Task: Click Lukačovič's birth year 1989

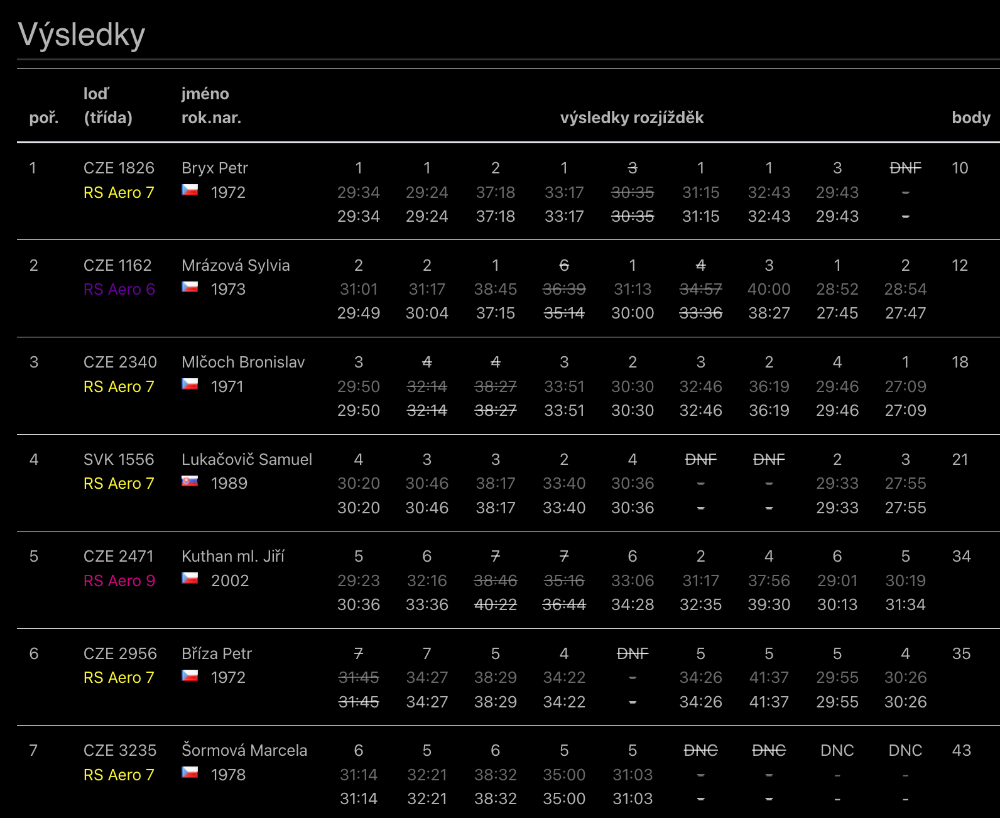Action: click(229, 483)
